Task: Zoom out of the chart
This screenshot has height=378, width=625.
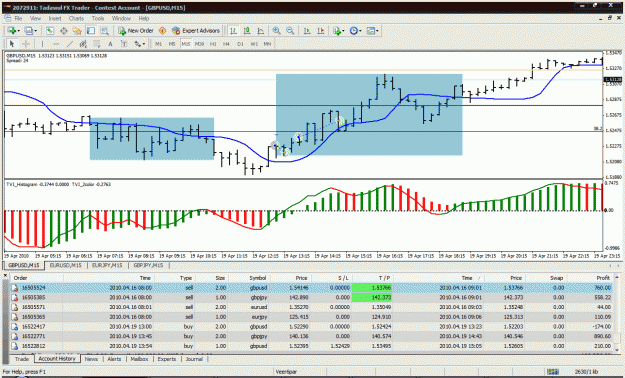Action: [290, 31]
